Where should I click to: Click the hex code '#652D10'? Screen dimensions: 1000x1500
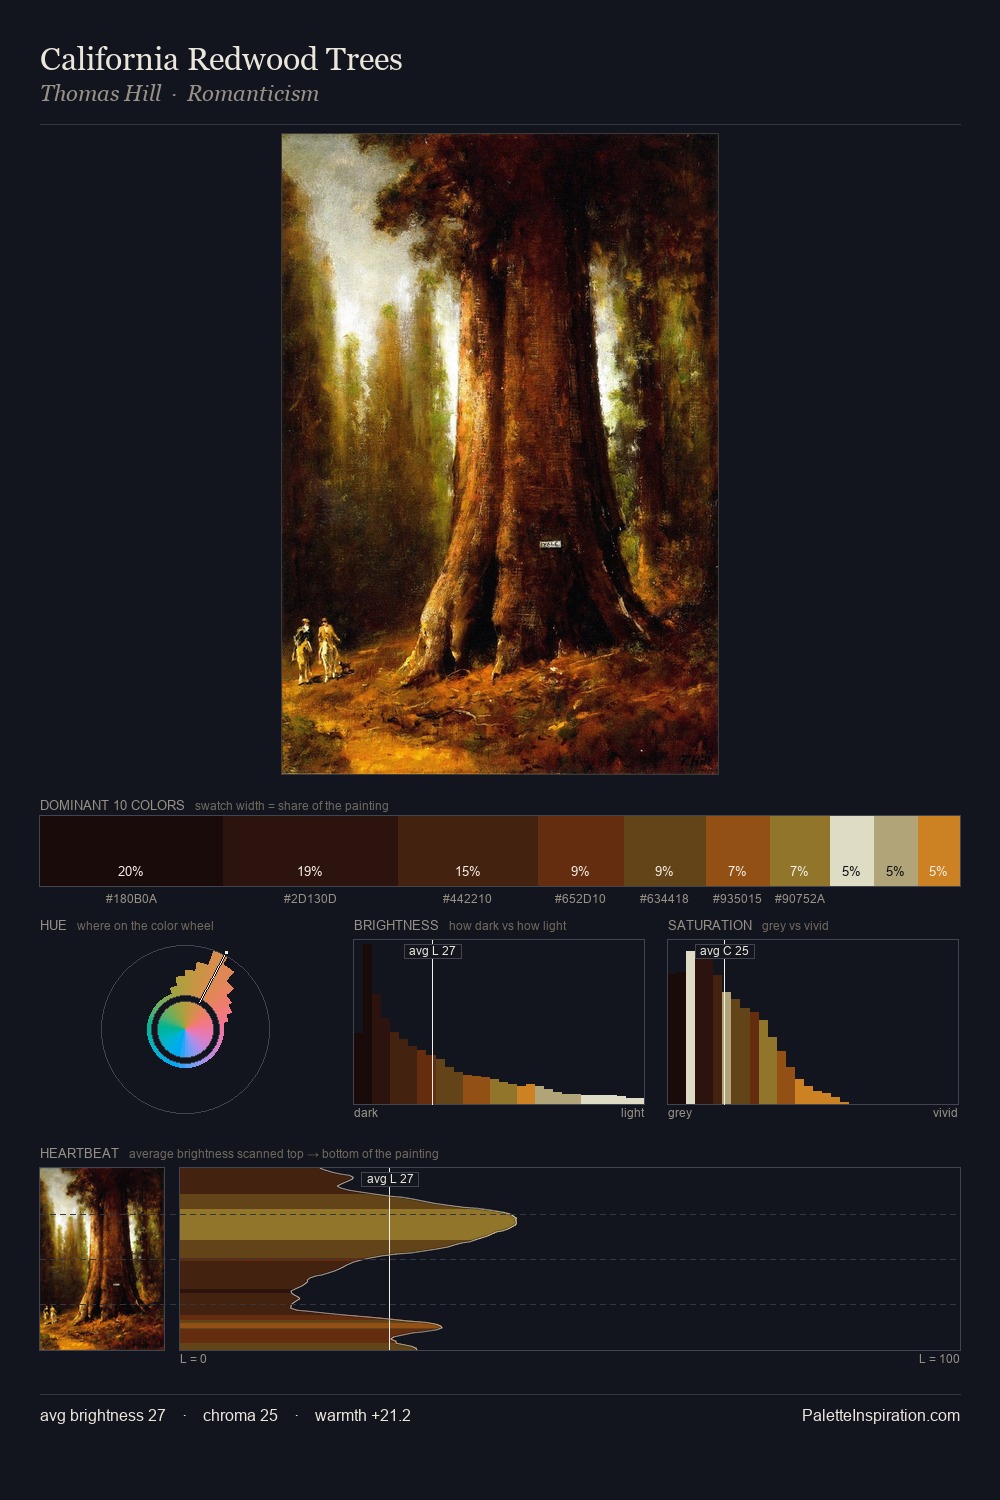coord(580,899)
